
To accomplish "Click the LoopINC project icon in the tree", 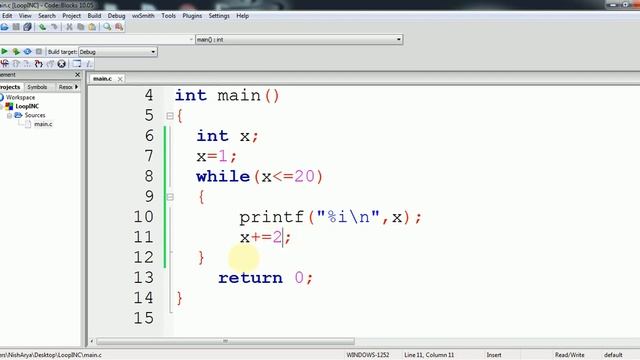I will coord(9,106).
